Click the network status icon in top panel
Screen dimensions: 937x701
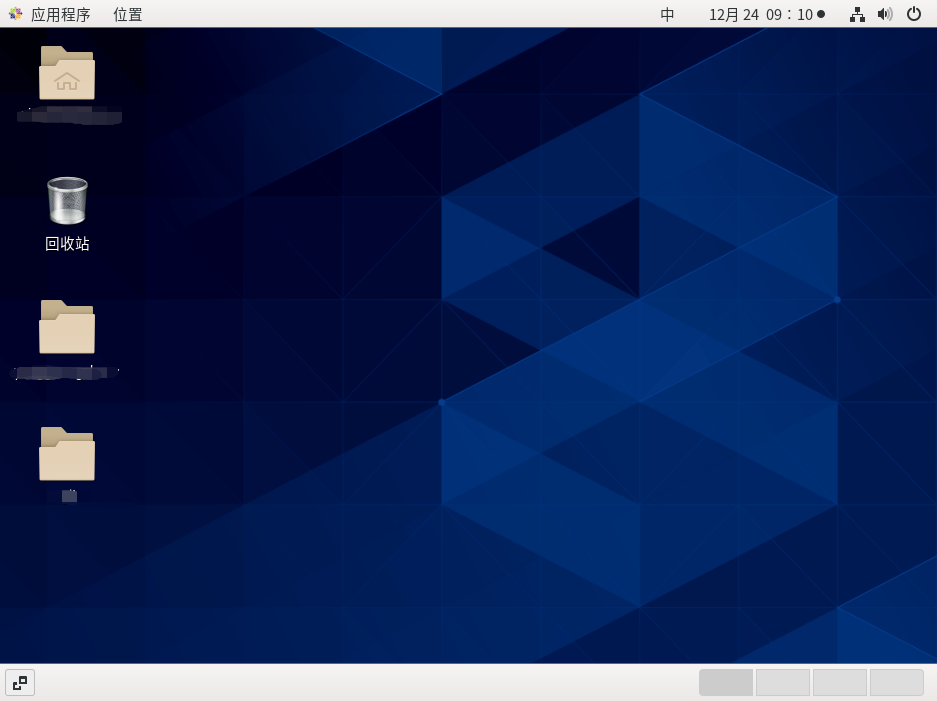[856, 14]
